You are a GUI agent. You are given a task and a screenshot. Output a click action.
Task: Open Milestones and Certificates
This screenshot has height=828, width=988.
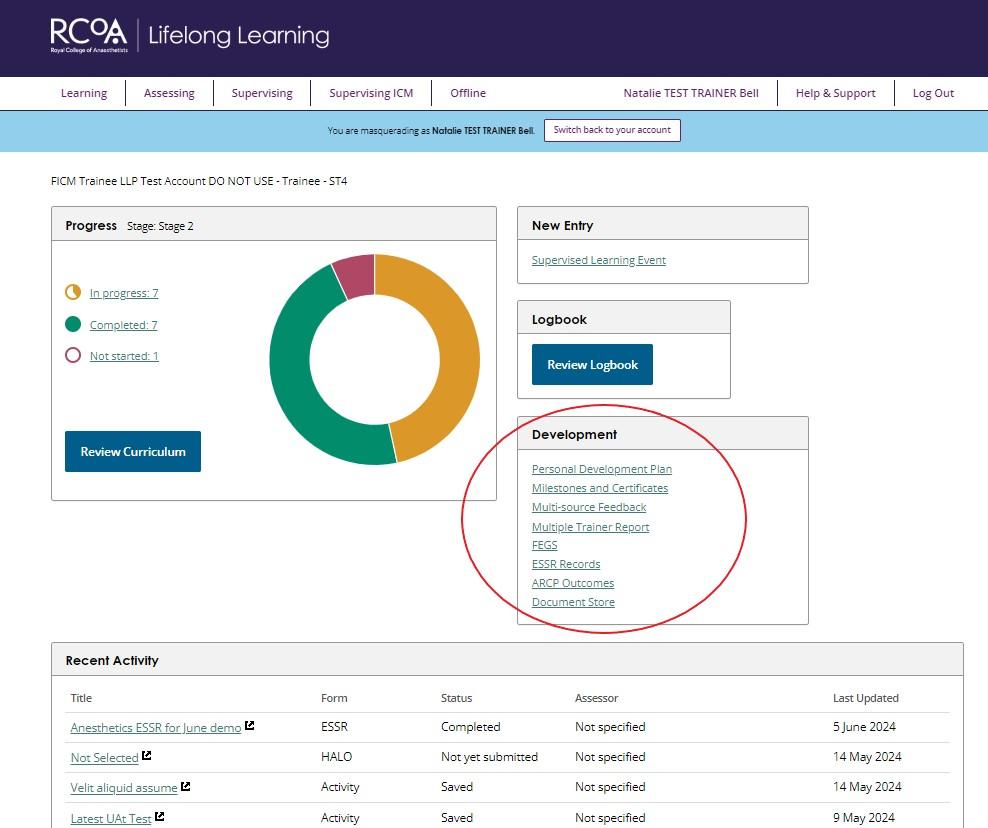[600, 488]
